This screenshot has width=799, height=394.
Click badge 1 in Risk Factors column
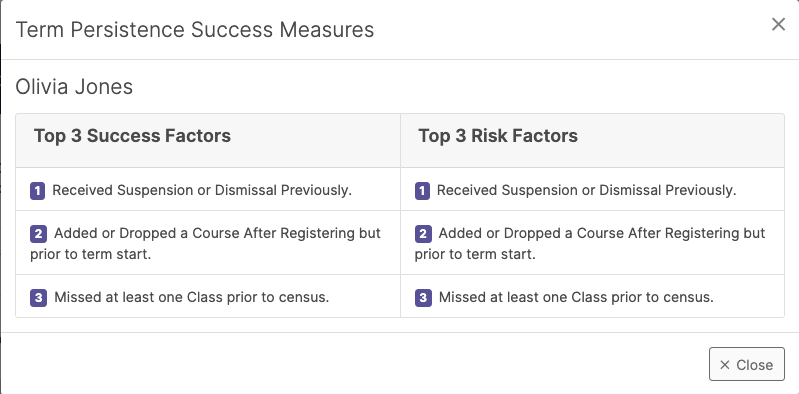pos(422,191)
